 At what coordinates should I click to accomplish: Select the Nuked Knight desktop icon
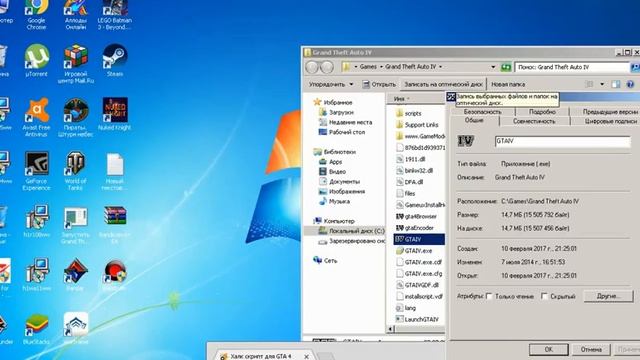(115, 114)
